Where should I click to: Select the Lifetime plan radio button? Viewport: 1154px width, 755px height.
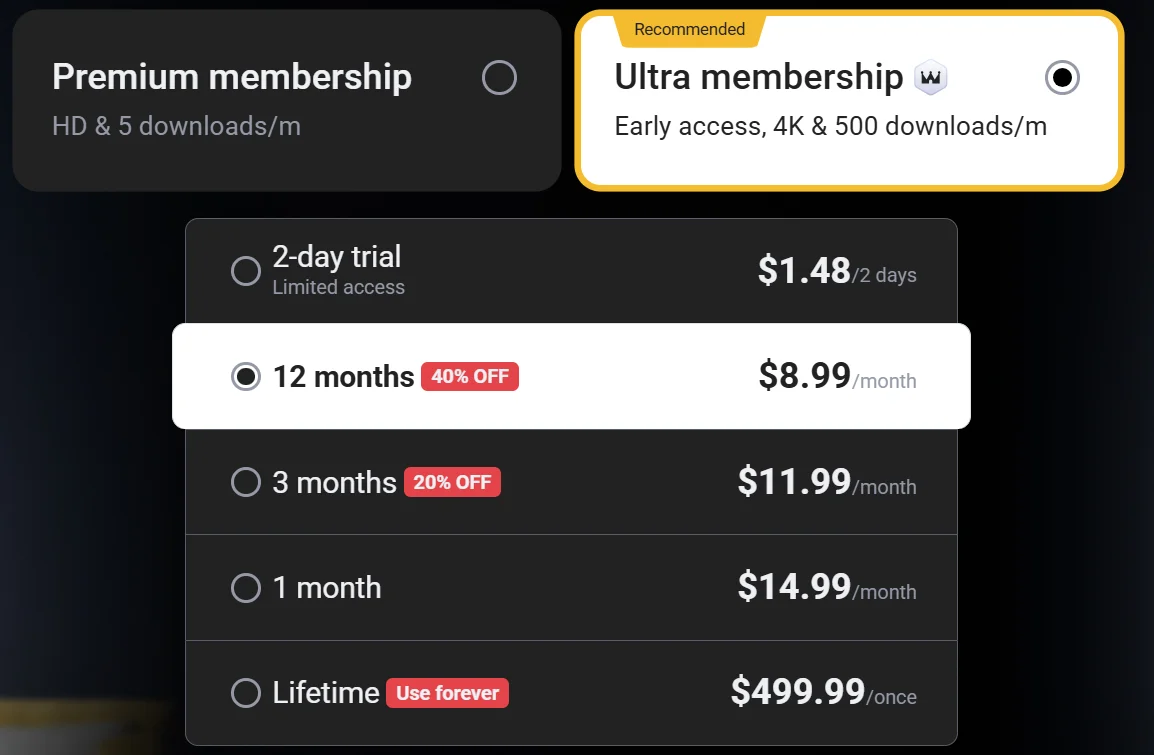point(246,693)
